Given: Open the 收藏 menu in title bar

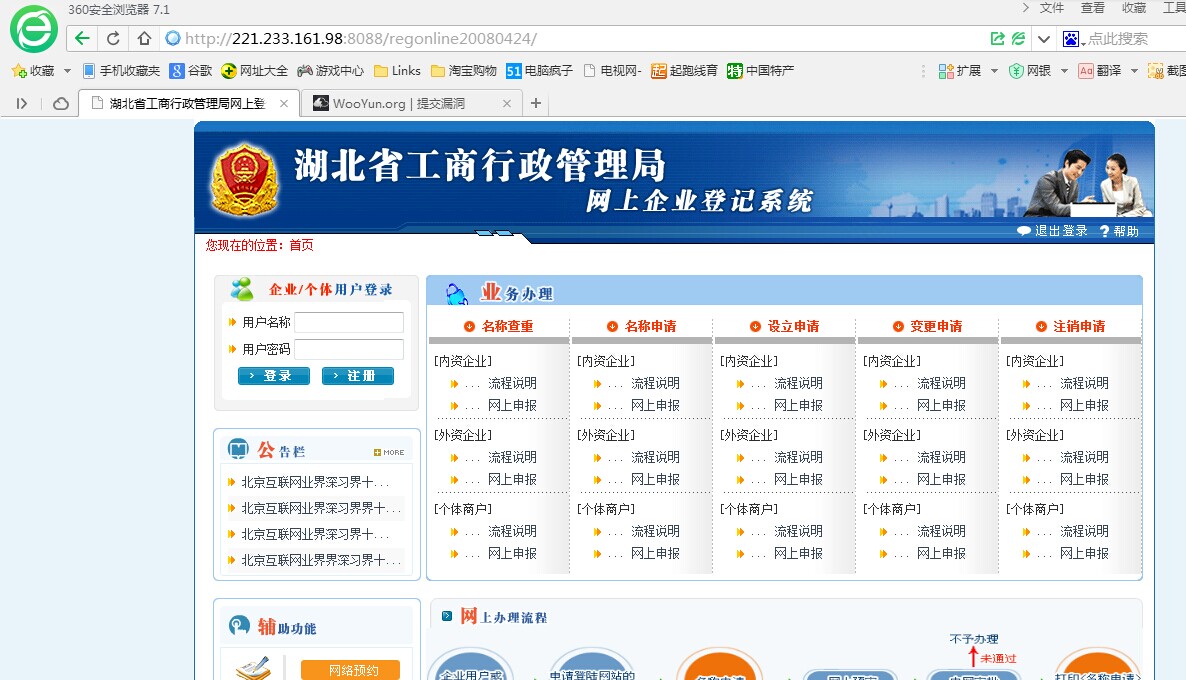Looking at the screenshot, I should (x=1134, y=8).
